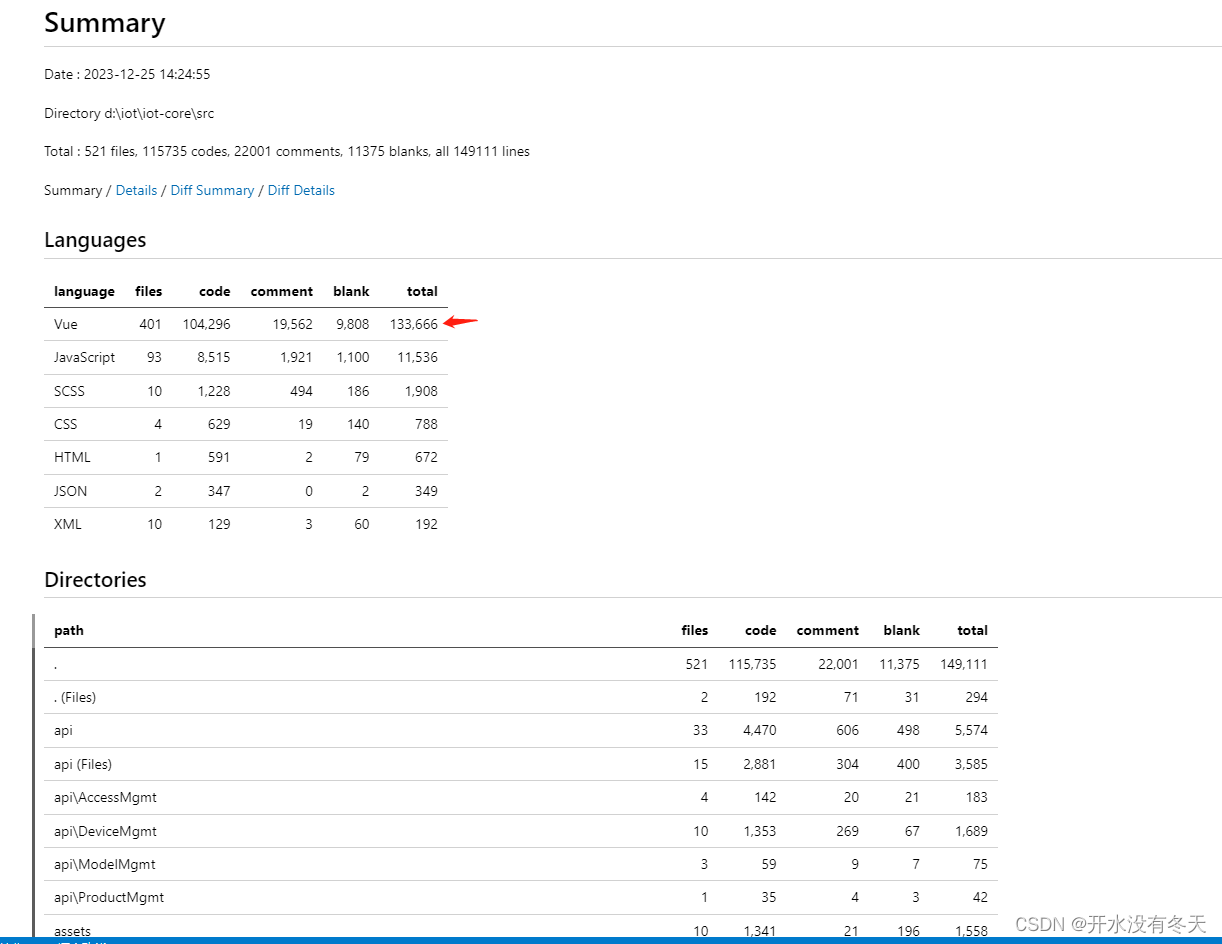Click JavaScript code count 8,515
Viewport: 1222px width, 944px height.
click(x=213, y=358)
